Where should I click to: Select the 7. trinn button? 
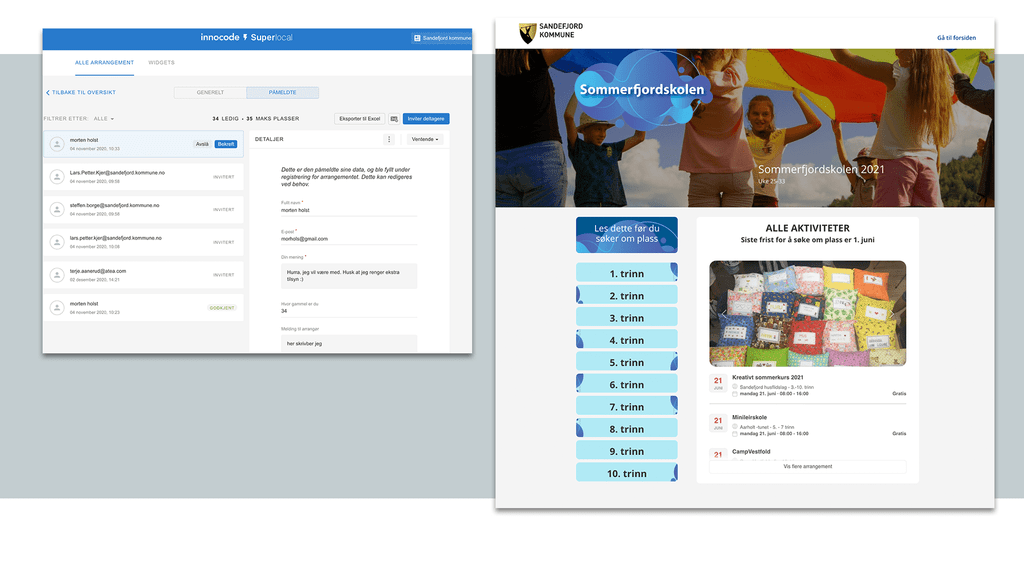626,406
